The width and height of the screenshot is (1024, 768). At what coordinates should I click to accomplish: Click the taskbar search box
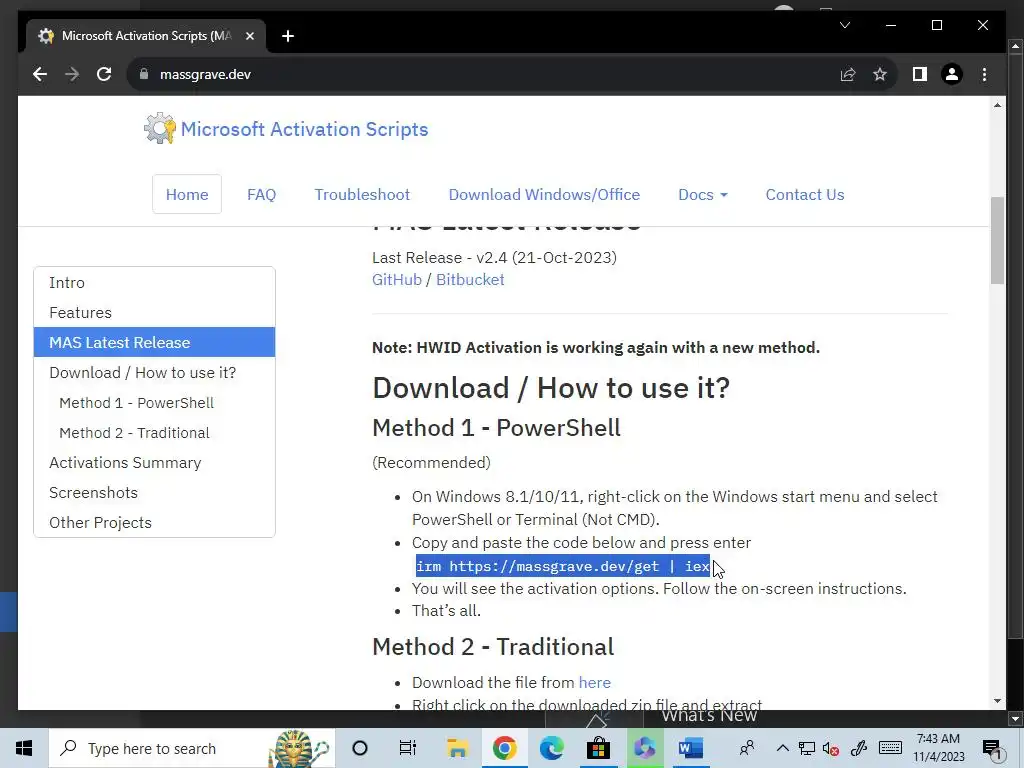coord(192,748)
